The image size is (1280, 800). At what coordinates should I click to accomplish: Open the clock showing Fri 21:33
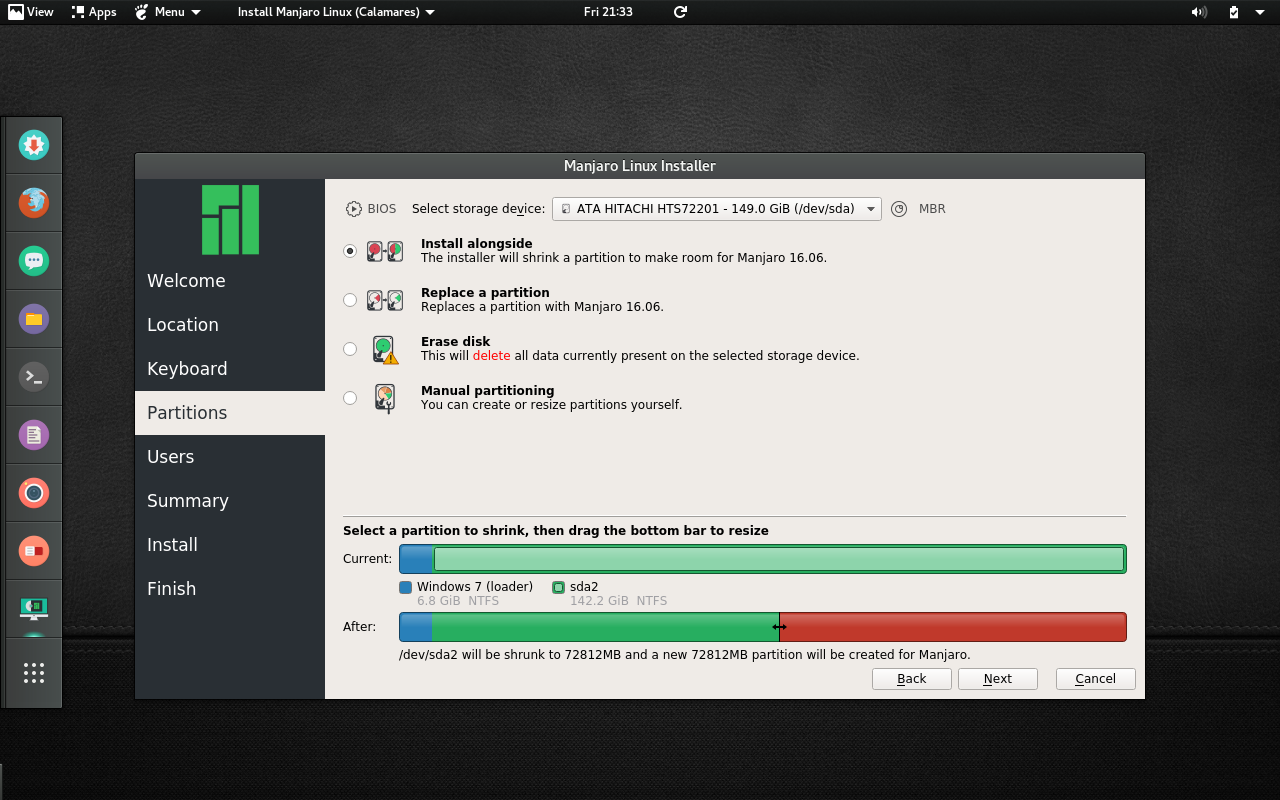(x=608, y=12)
